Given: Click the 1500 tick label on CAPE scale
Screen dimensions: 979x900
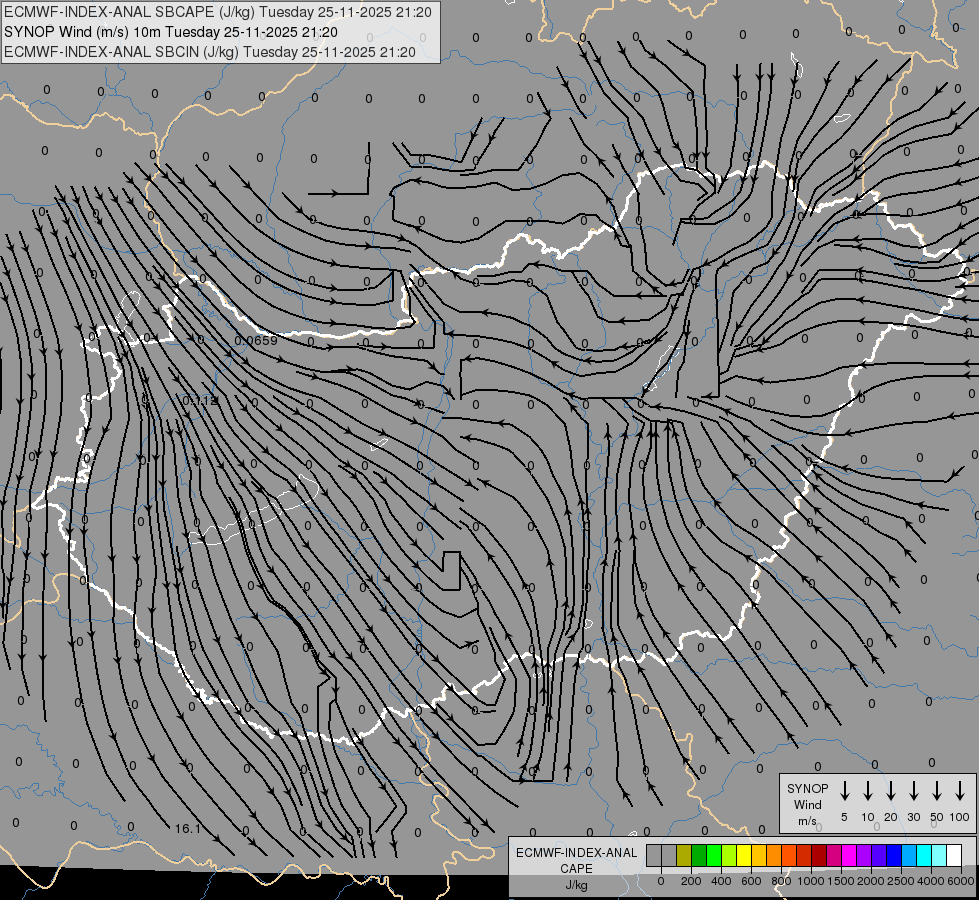Looking at the screenshot, I should 841,881.
